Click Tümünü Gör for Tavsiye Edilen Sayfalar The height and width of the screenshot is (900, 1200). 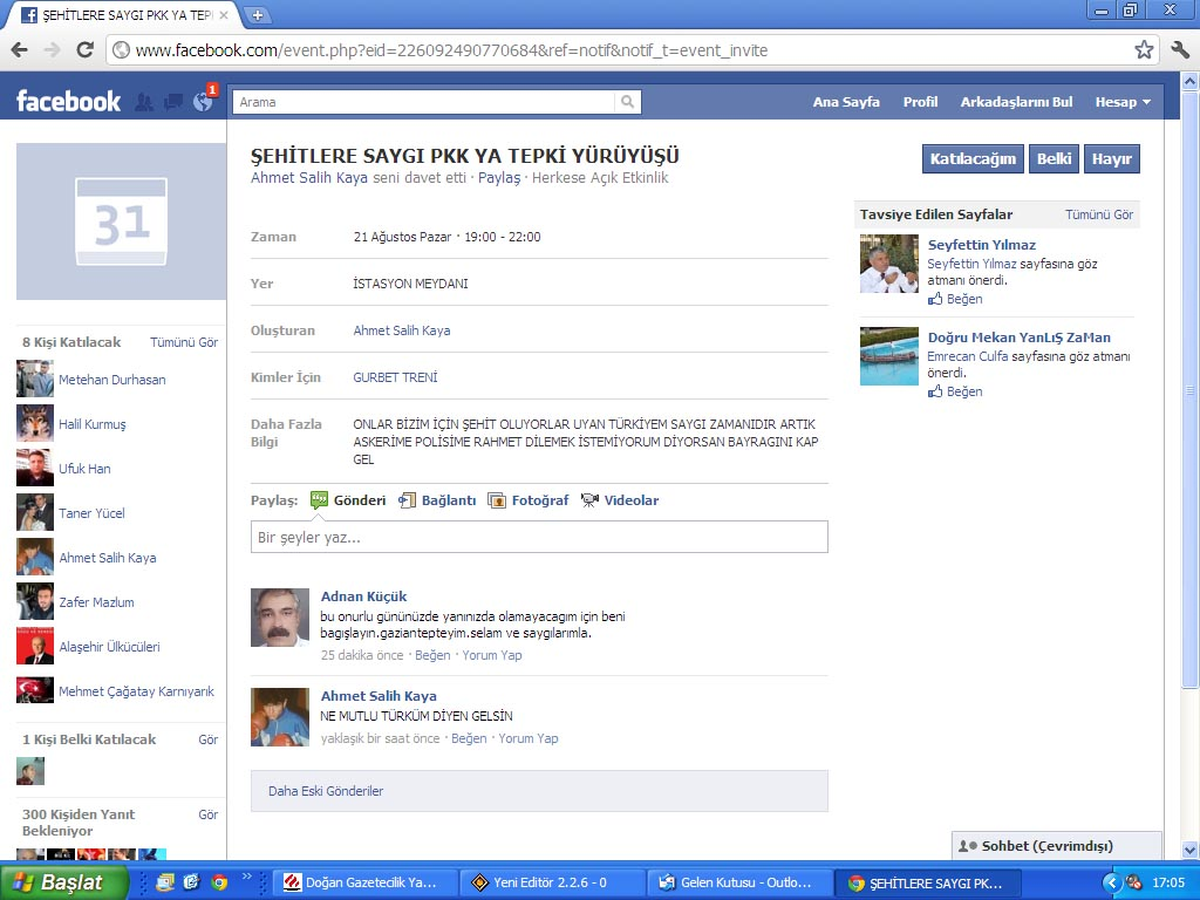(1099, 214)
